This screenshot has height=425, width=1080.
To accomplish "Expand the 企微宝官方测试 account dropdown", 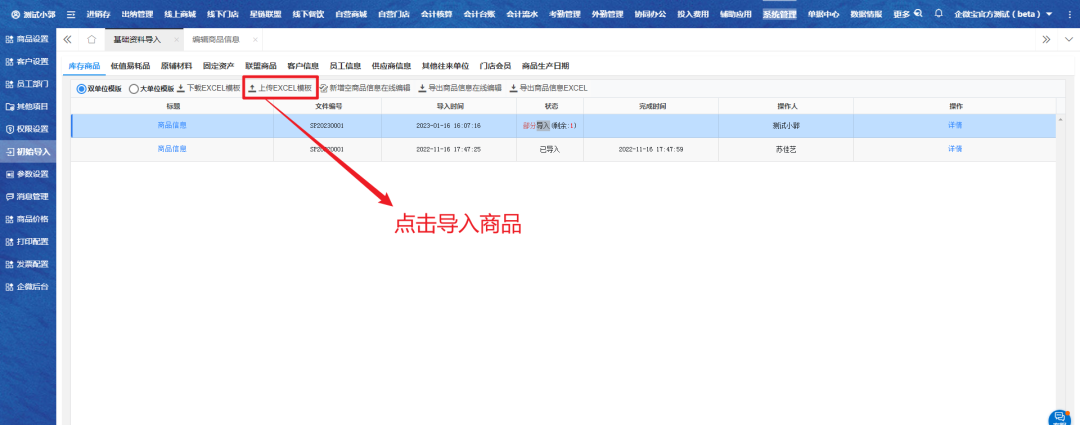I will click(x=1048, y=14).
